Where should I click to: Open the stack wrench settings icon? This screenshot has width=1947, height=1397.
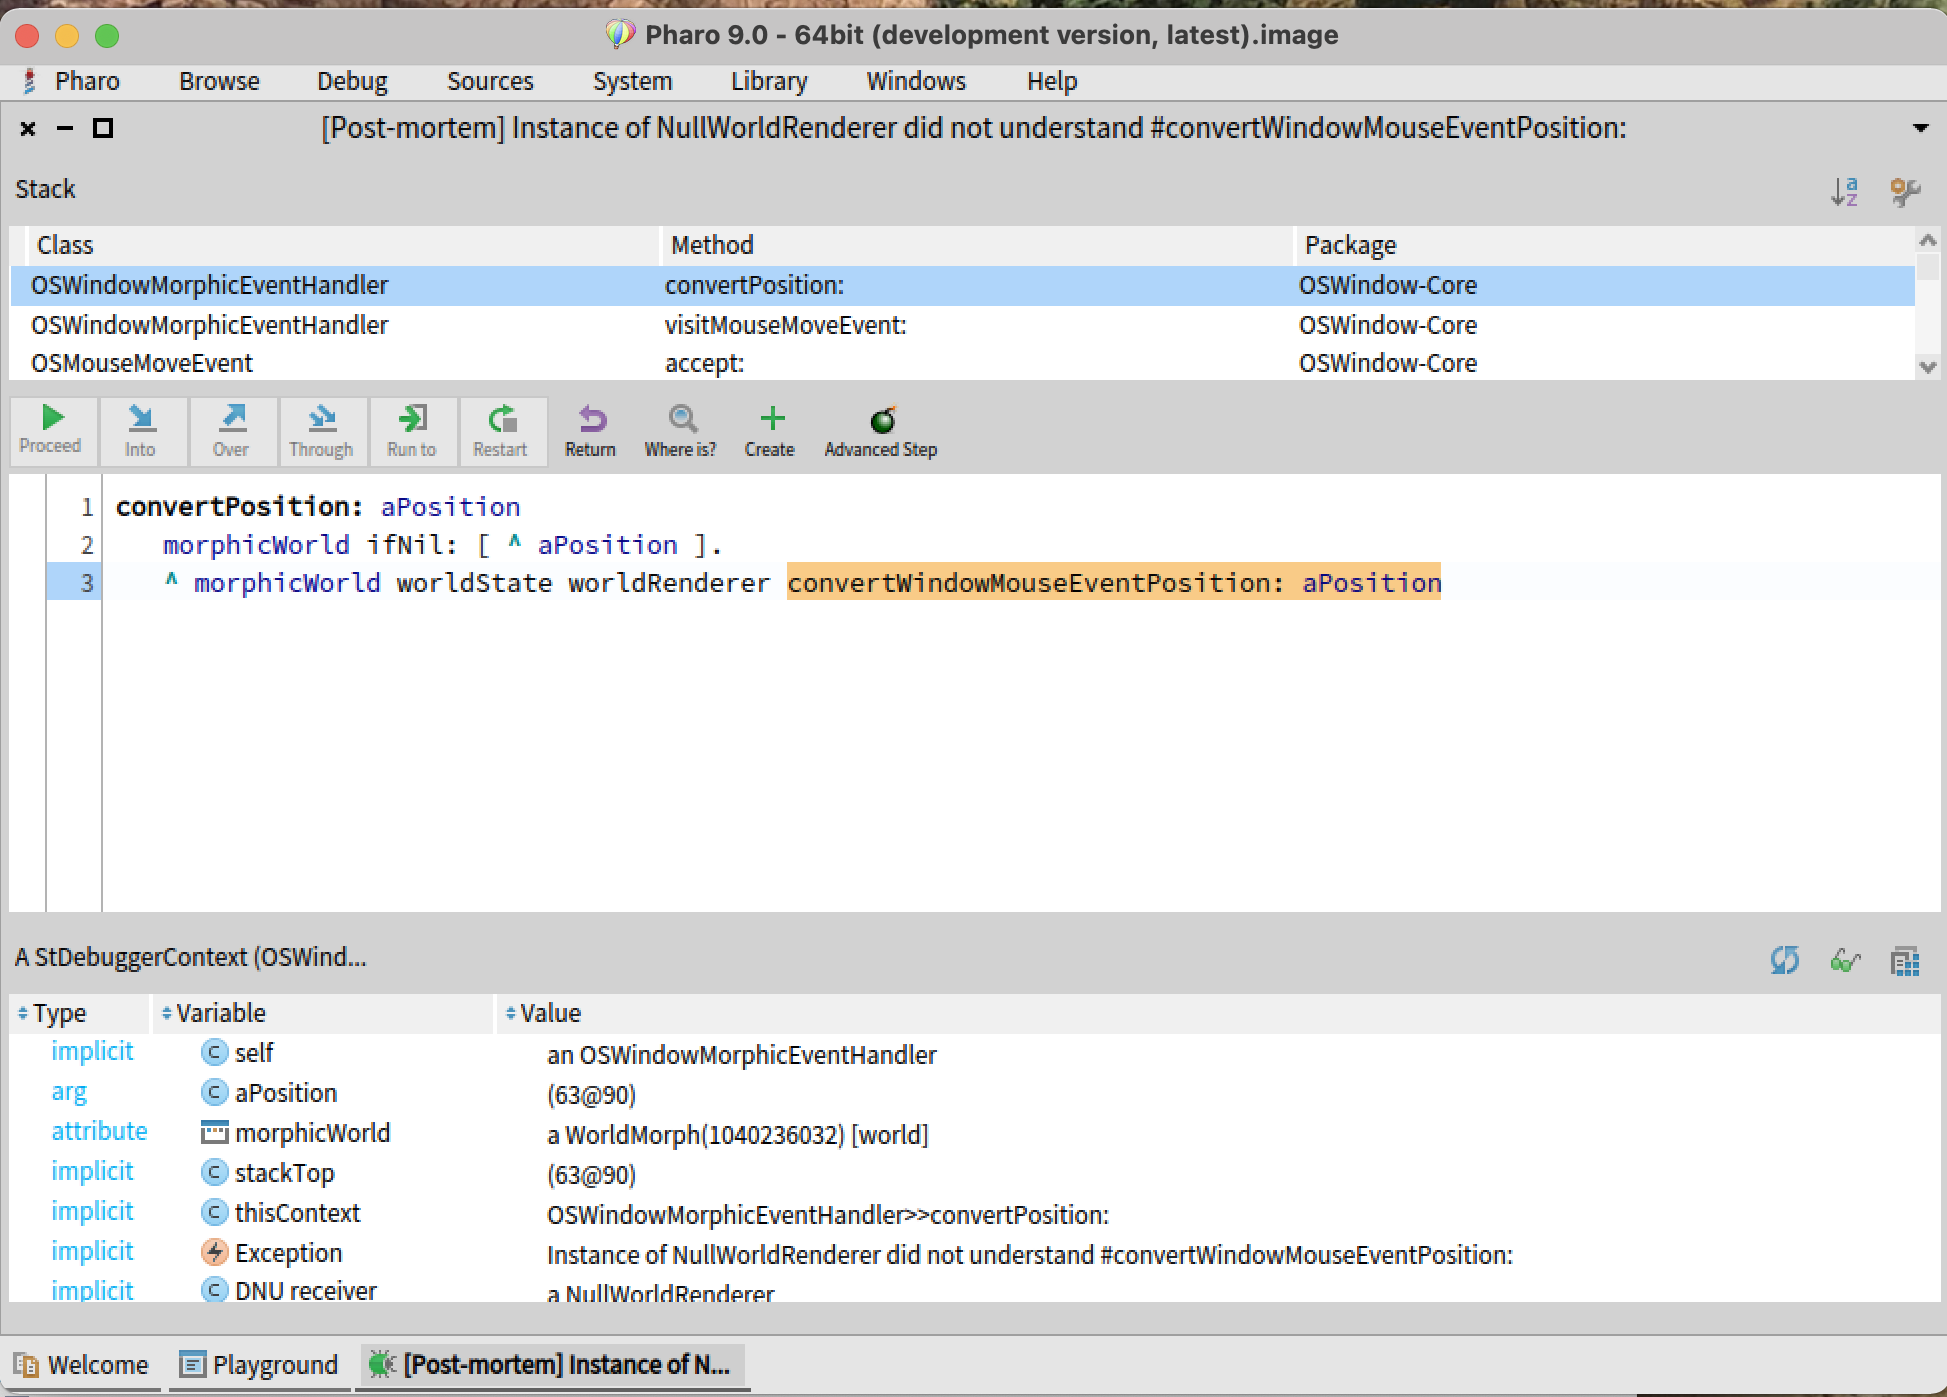pos(1904,190)
